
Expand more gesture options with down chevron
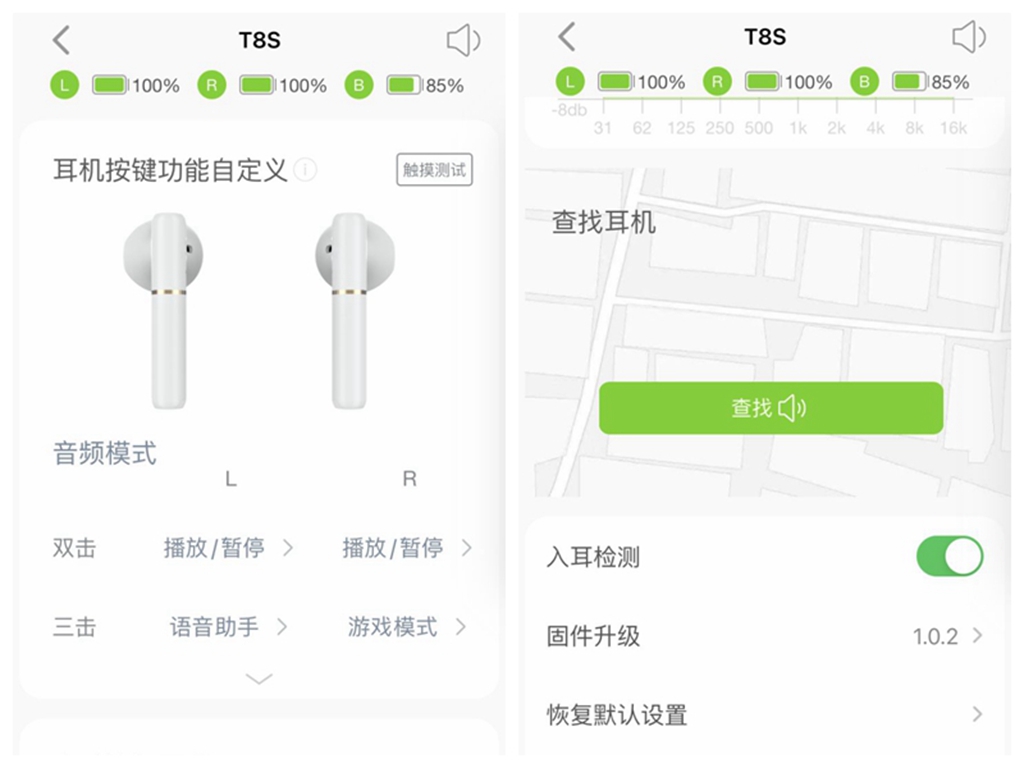click(x=259, y=679)
